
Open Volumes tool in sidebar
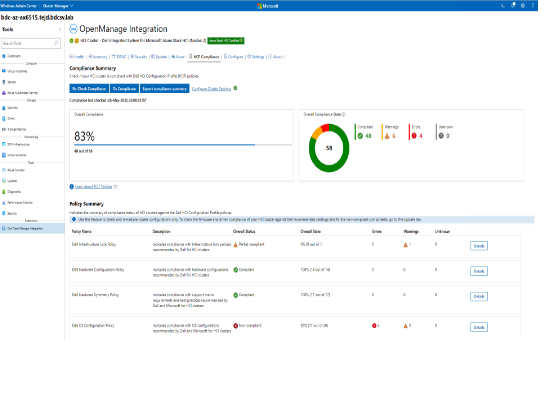click(10, 108)
